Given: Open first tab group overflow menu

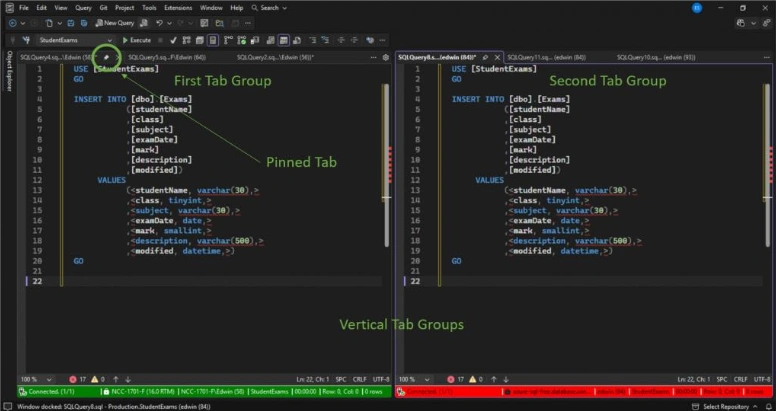Looking at the screenshot, I should 374,57.
